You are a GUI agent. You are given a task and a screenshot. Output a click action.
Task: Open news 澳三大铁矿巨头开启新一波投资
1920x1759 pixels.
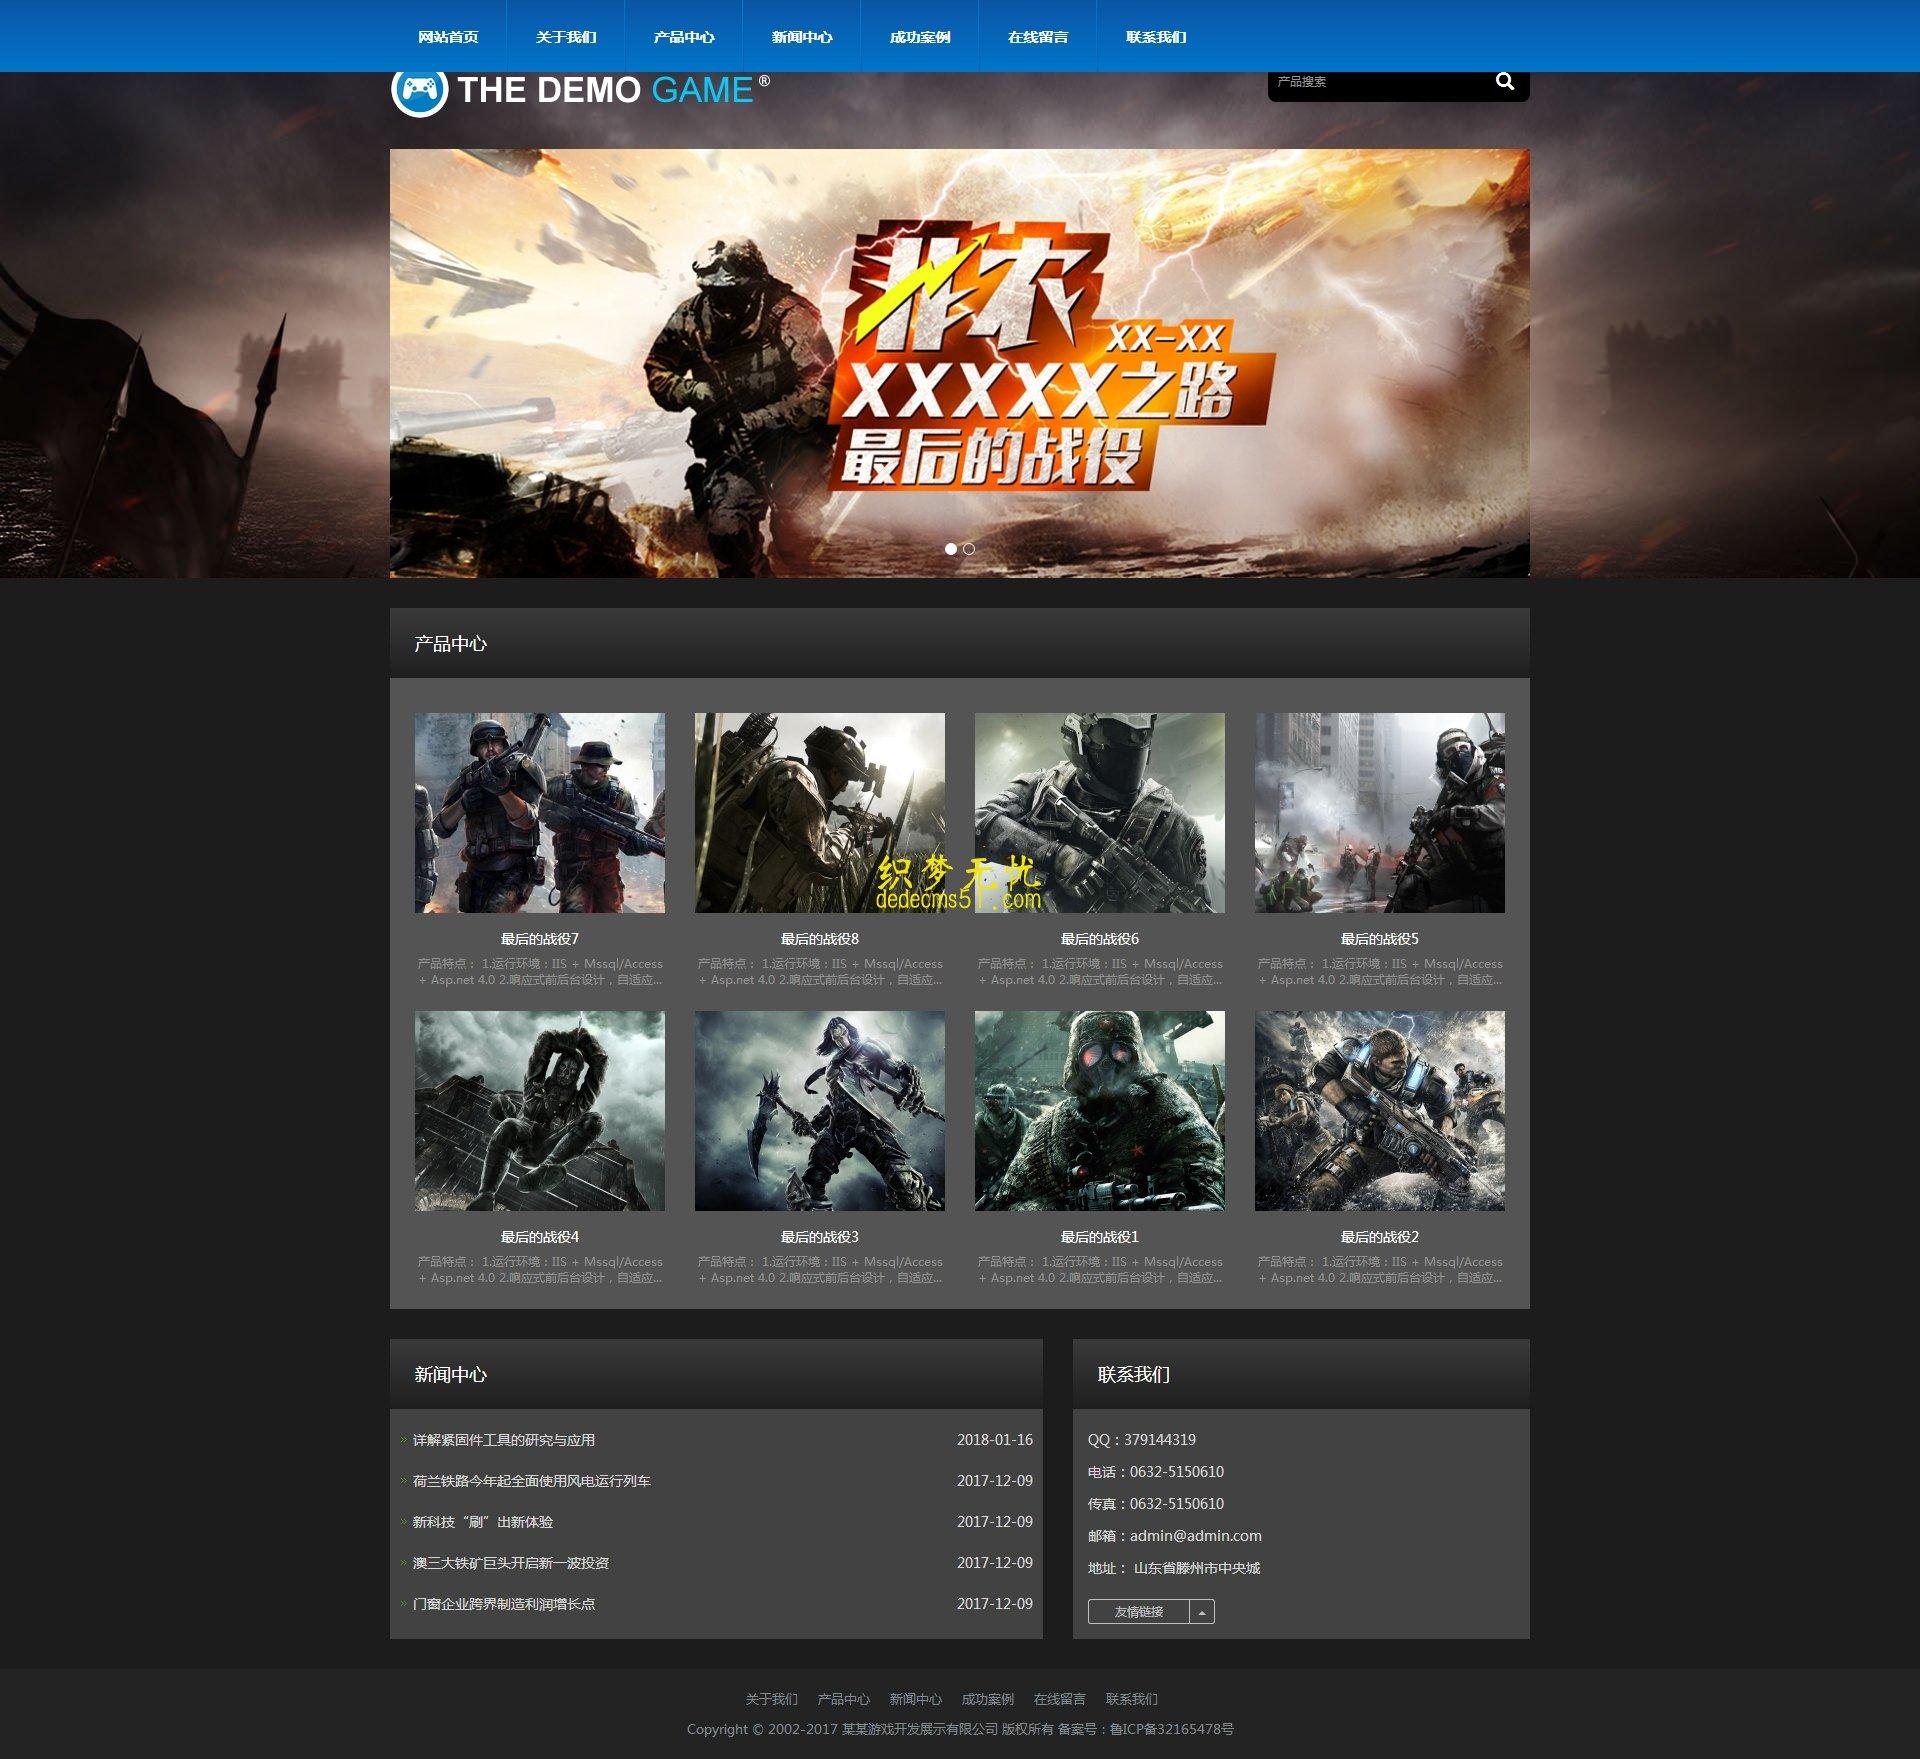[x=511, y=1563]
